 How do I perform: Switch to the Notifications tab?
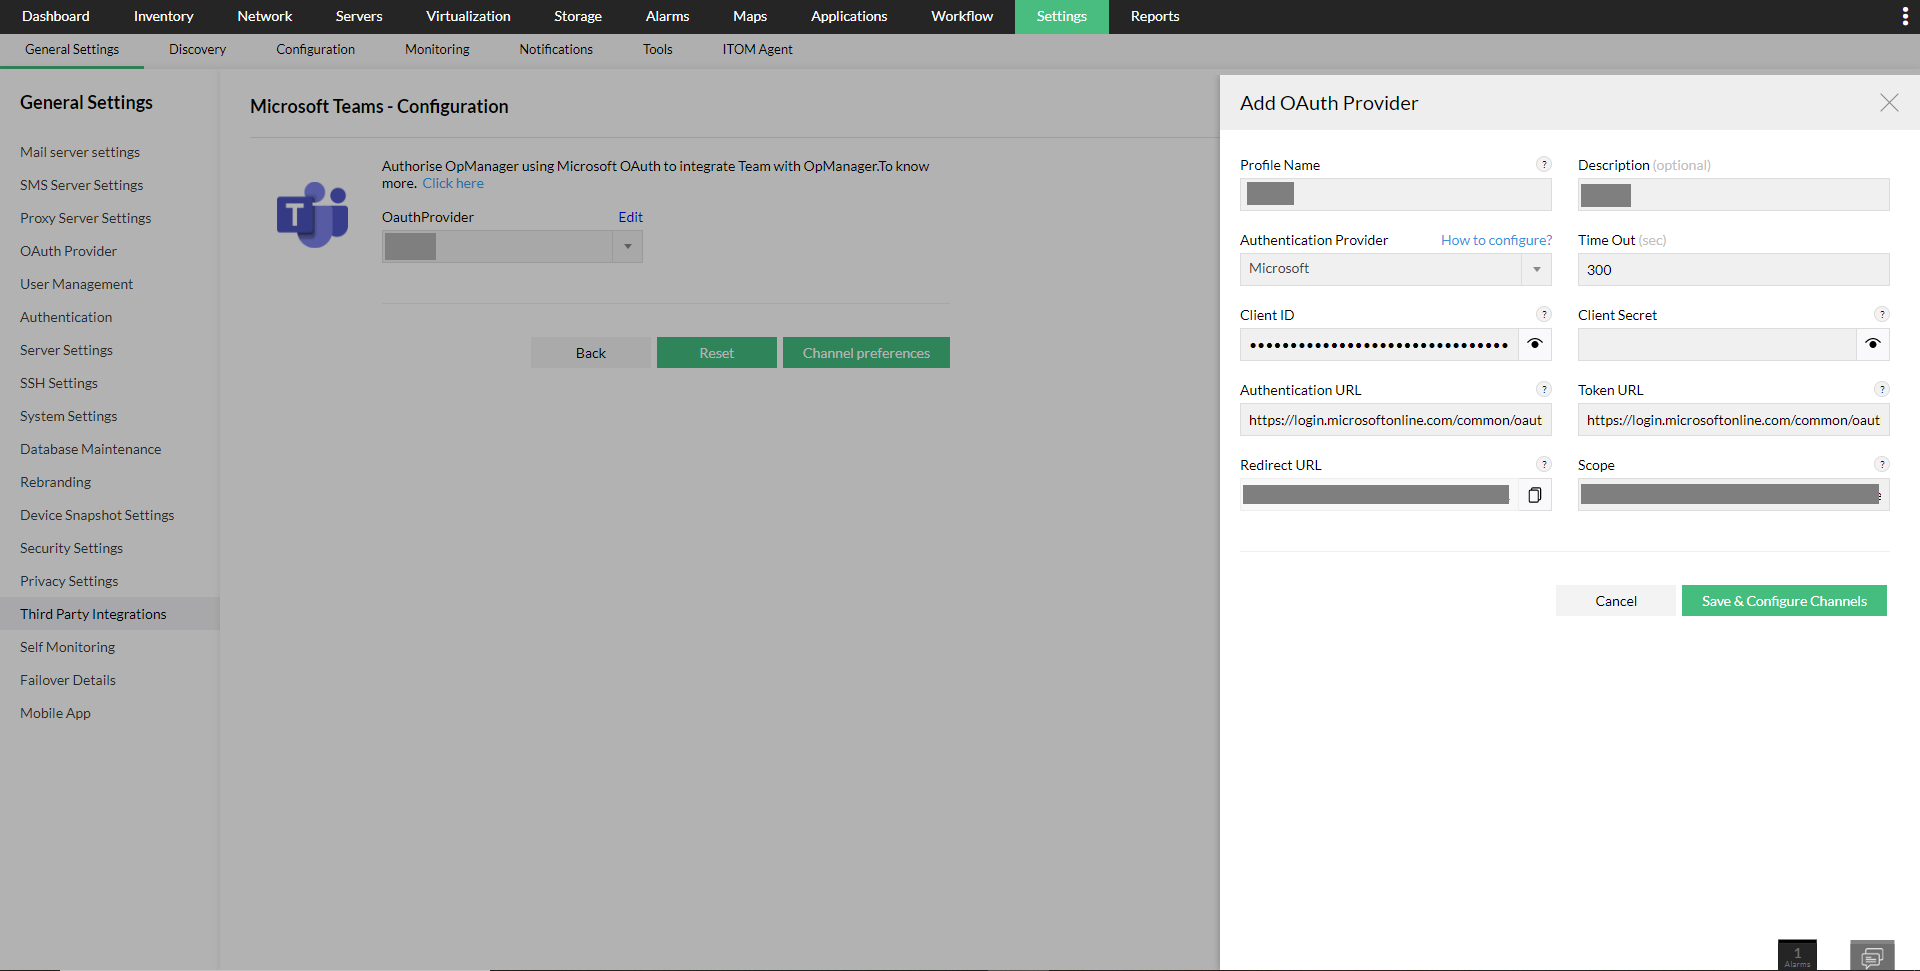(555, 49)
